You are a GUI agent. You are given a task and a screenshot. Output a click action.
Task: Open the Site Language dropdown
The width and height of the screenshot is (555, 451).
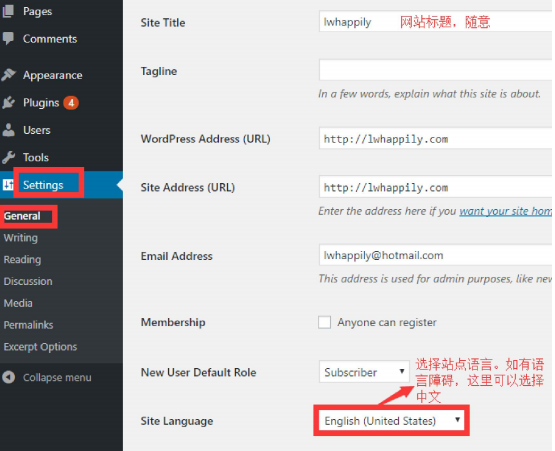(x=391, y=420)
